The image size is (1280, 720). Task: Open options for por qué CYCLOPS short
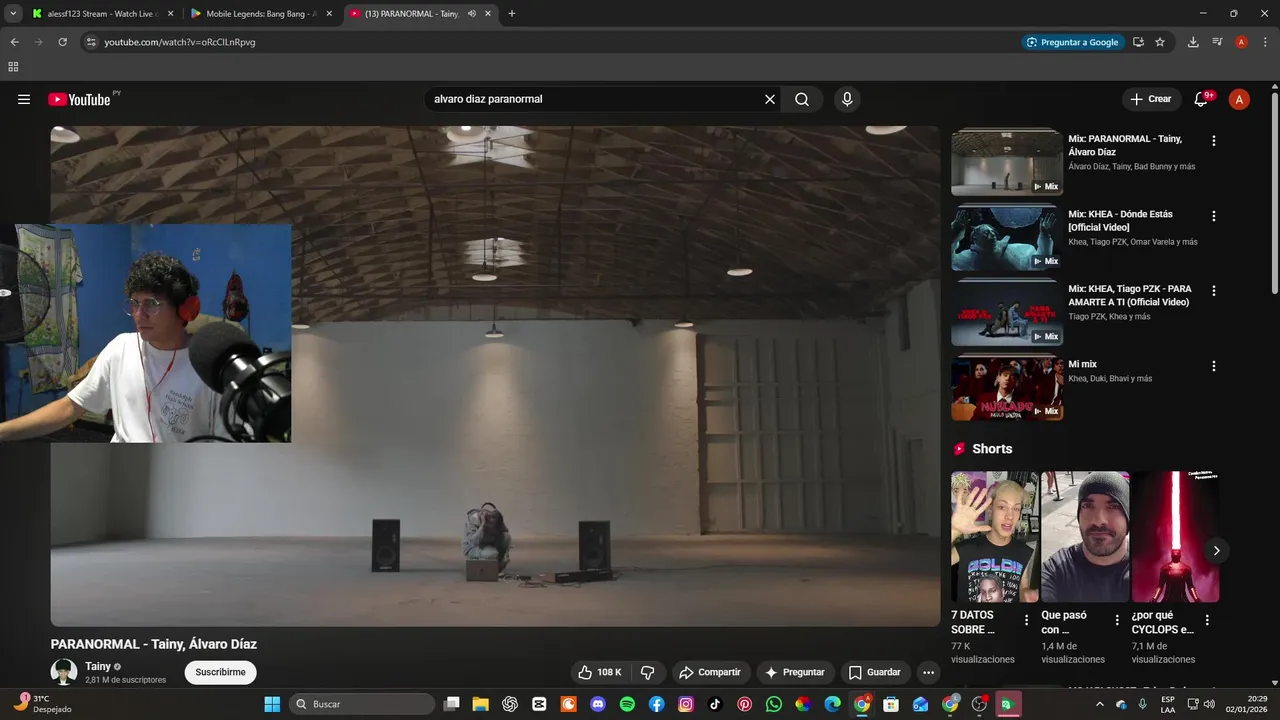1207,620
